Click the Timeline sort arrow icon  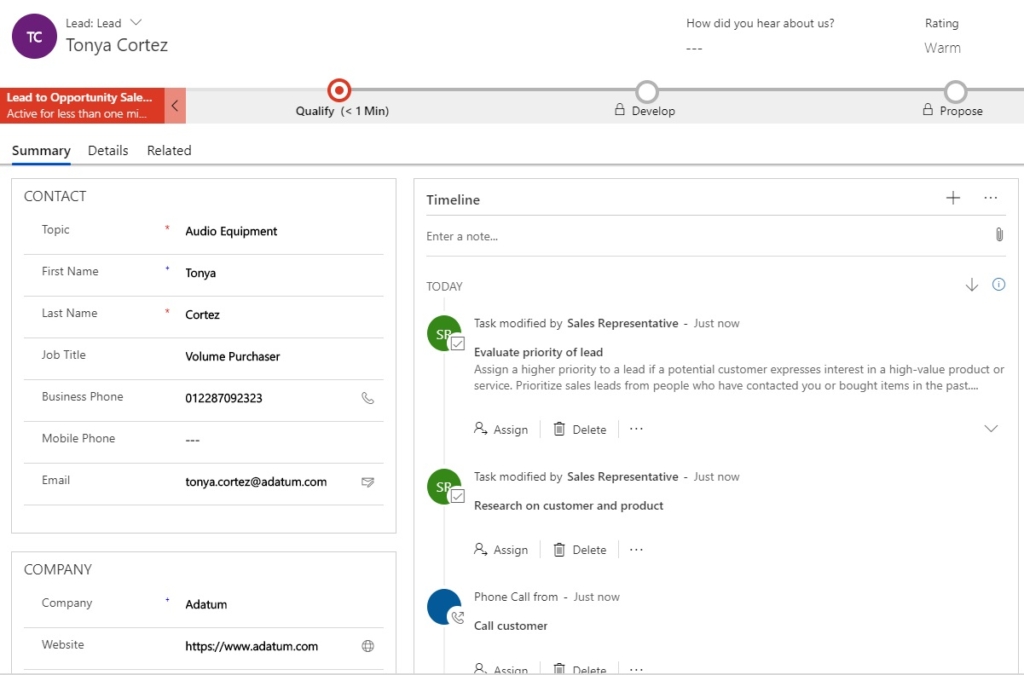(971, 285)
